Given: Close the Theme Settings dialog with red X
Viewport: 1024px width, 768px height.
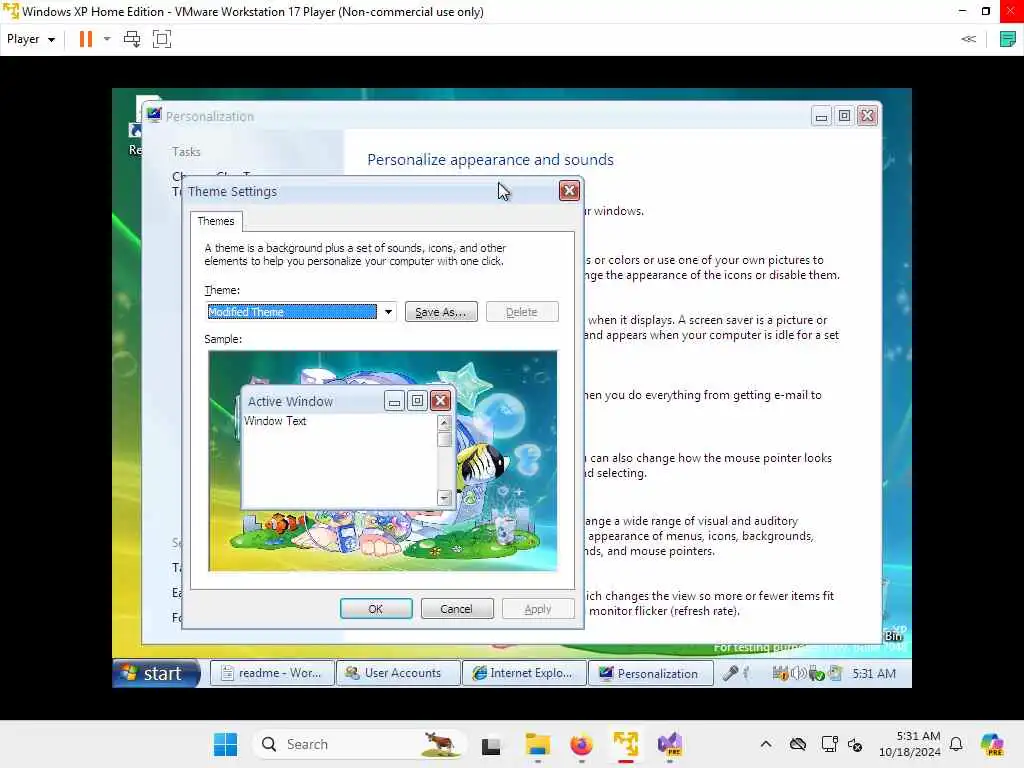Looking at the screenshot, I should coord(569,191).
